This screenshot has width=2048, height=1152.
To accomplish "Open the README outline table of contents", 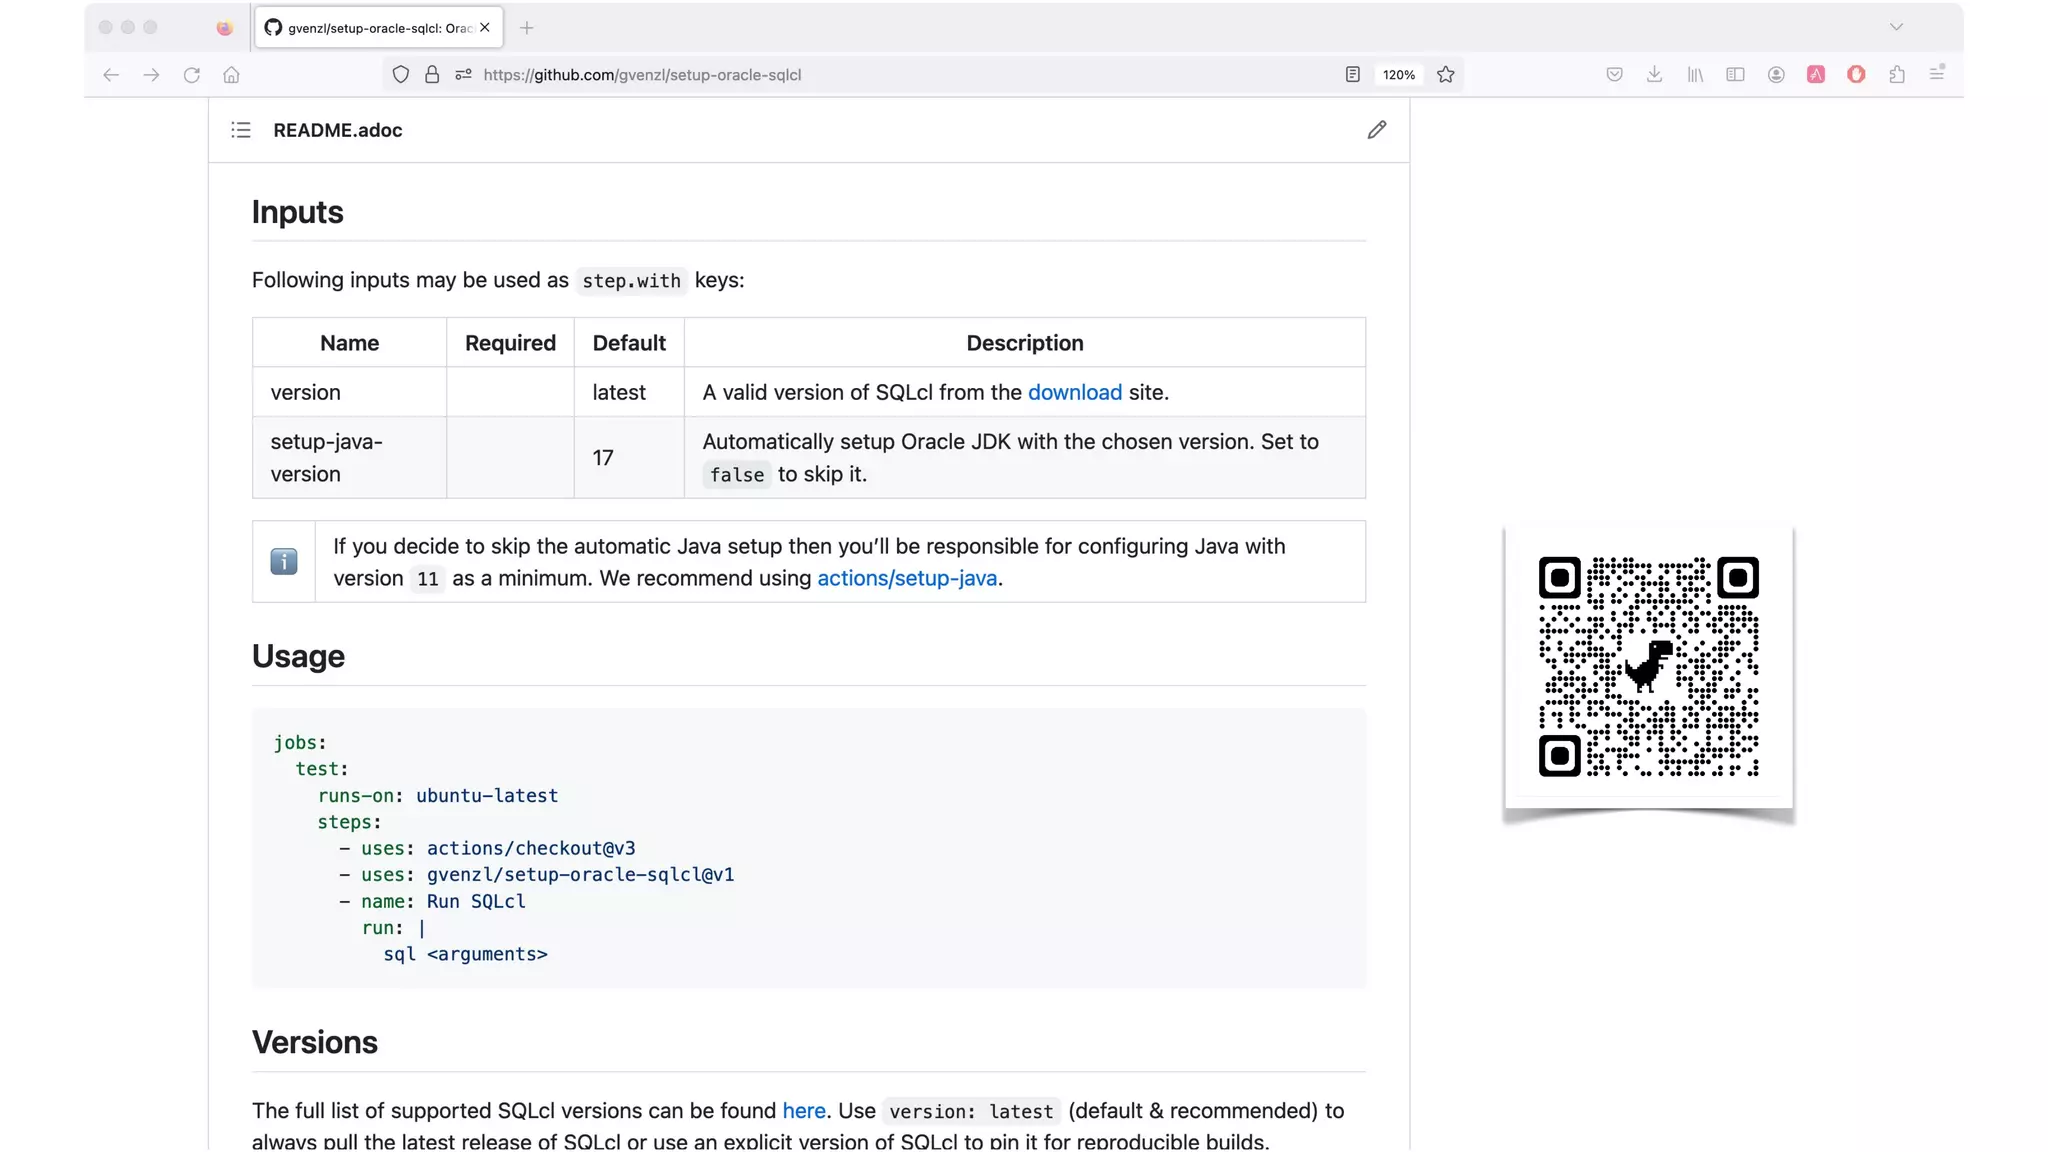I will point(241,130).
